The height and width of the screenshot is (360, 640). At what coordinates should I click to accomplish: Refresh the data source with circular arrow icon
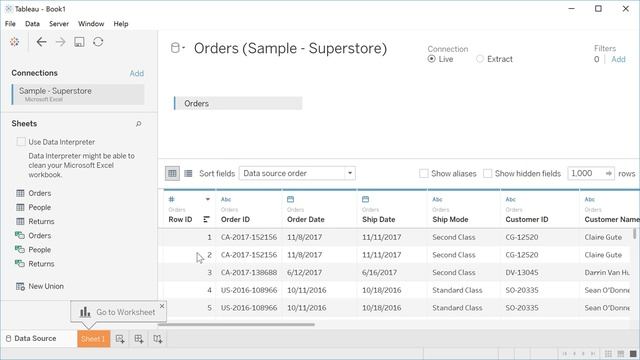[x=98, y=42]
